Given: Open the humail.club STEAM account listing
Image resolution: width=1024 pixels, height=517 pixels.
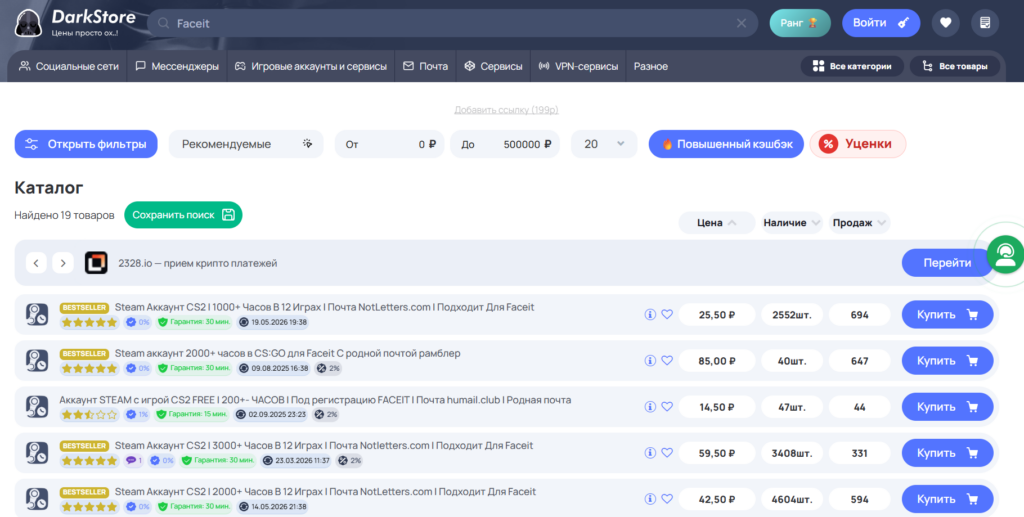Looking at the screenshot, I should click(315, 400).
